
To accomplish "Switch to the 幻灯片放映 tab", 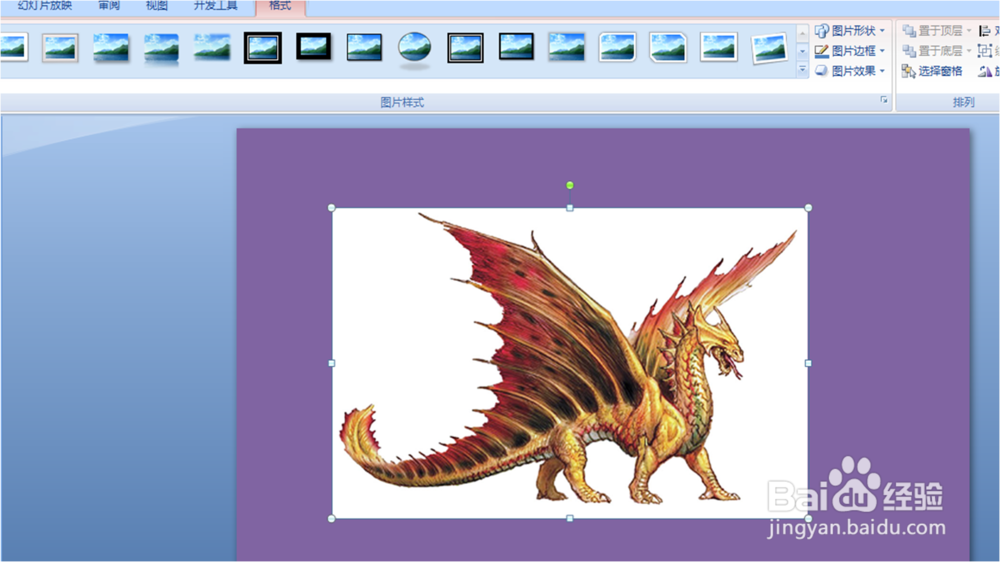I will [x=45, y=6].
